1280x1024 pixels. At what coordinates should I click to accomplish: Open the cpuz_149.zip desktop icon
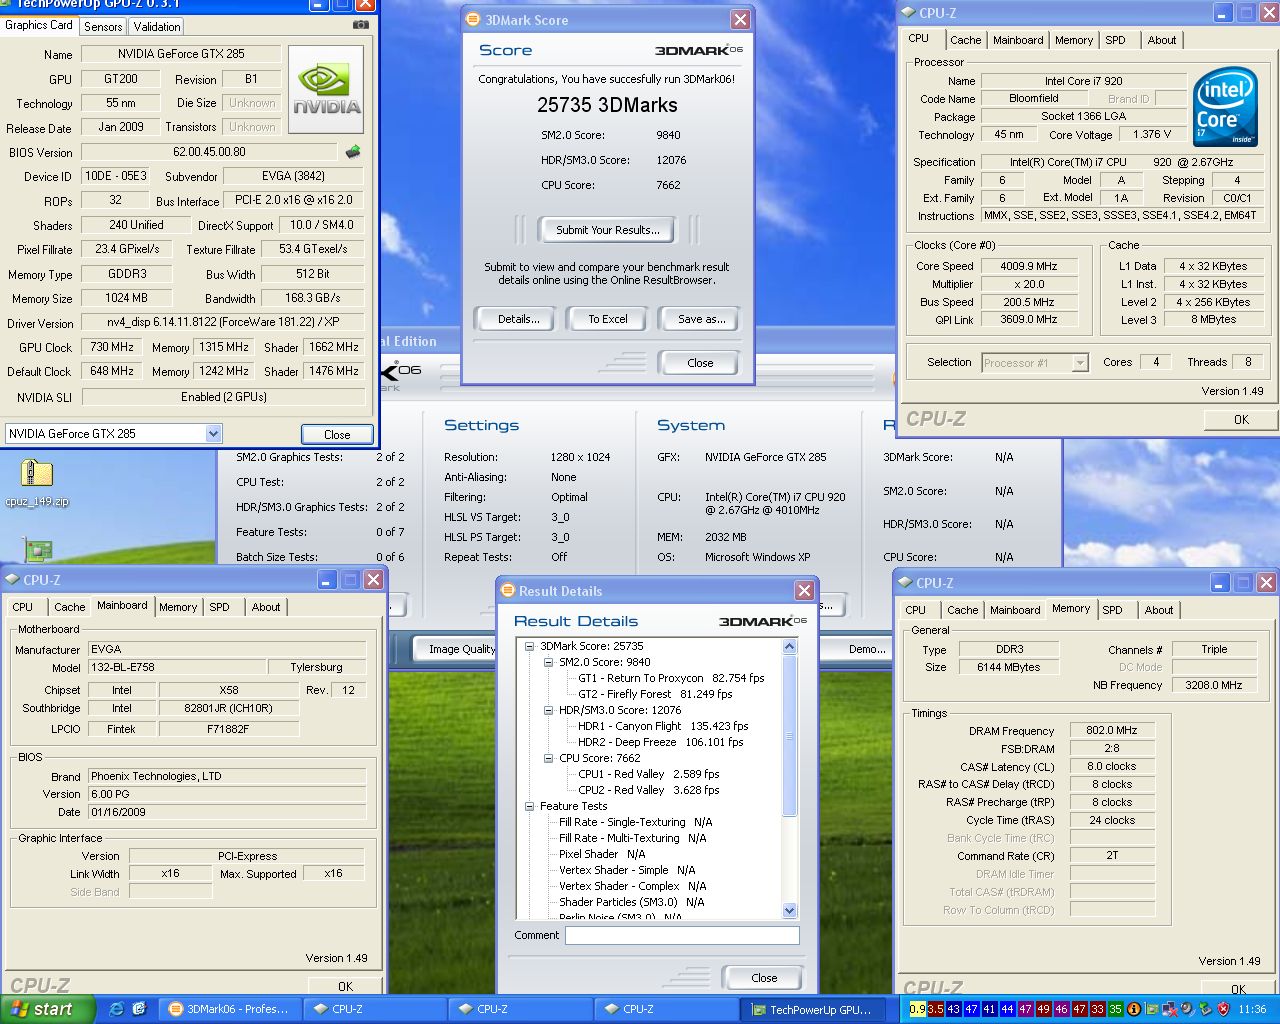pos(36,482)
